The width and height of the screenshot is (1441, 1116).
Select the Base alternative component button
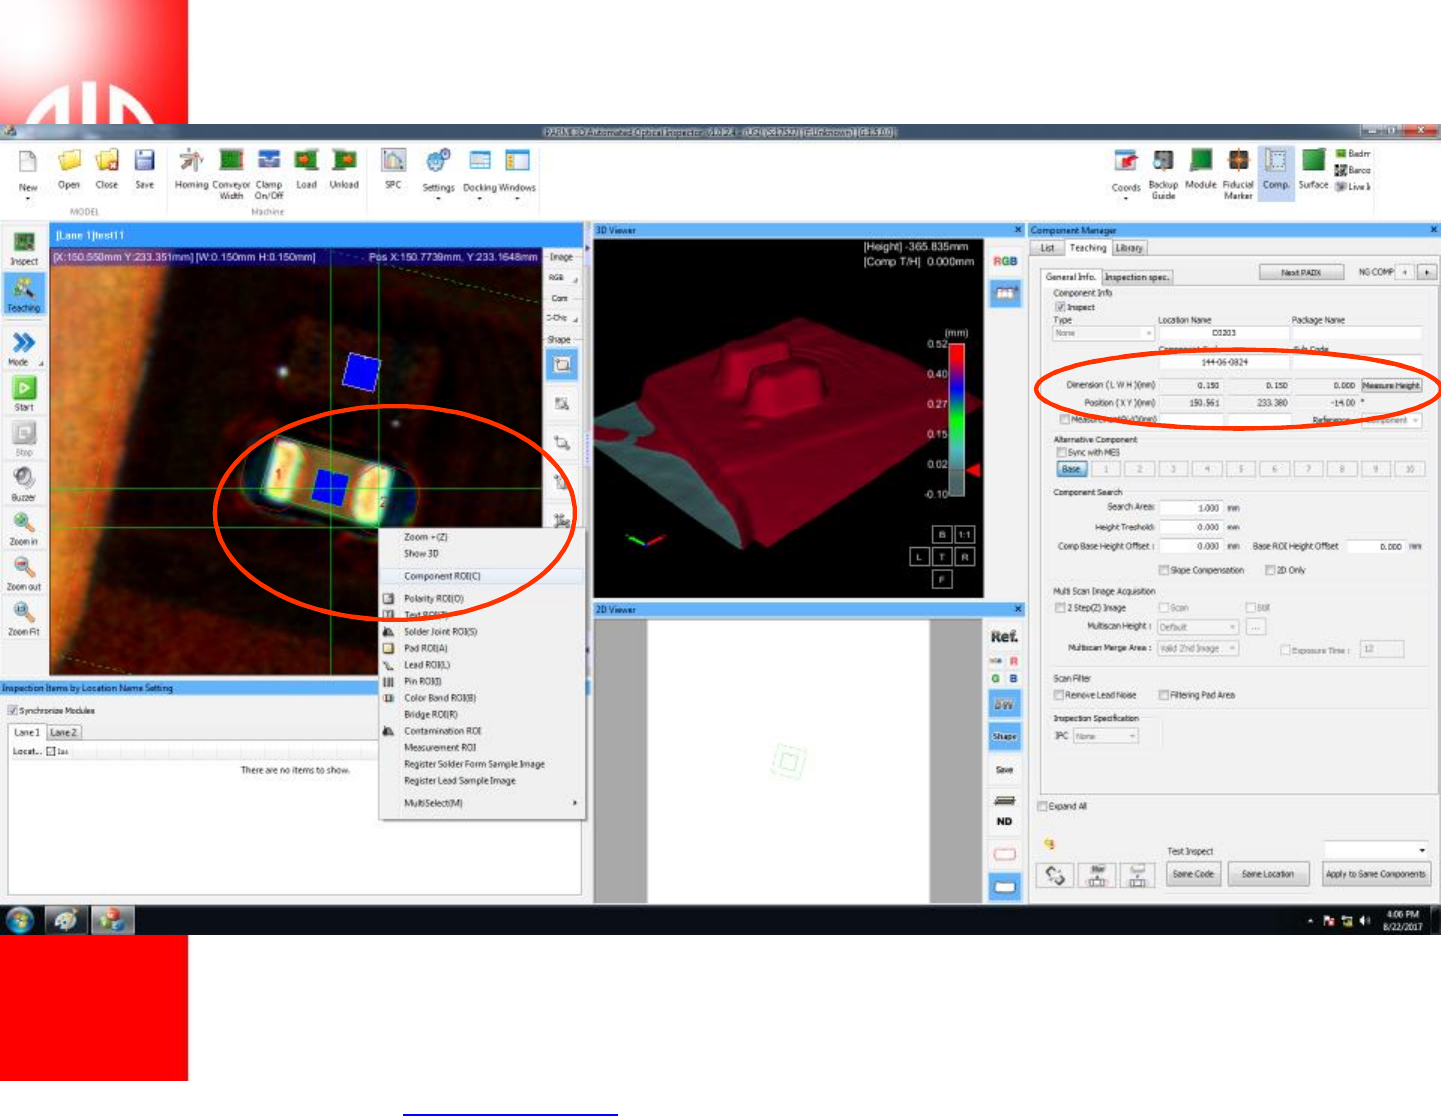1071,469
